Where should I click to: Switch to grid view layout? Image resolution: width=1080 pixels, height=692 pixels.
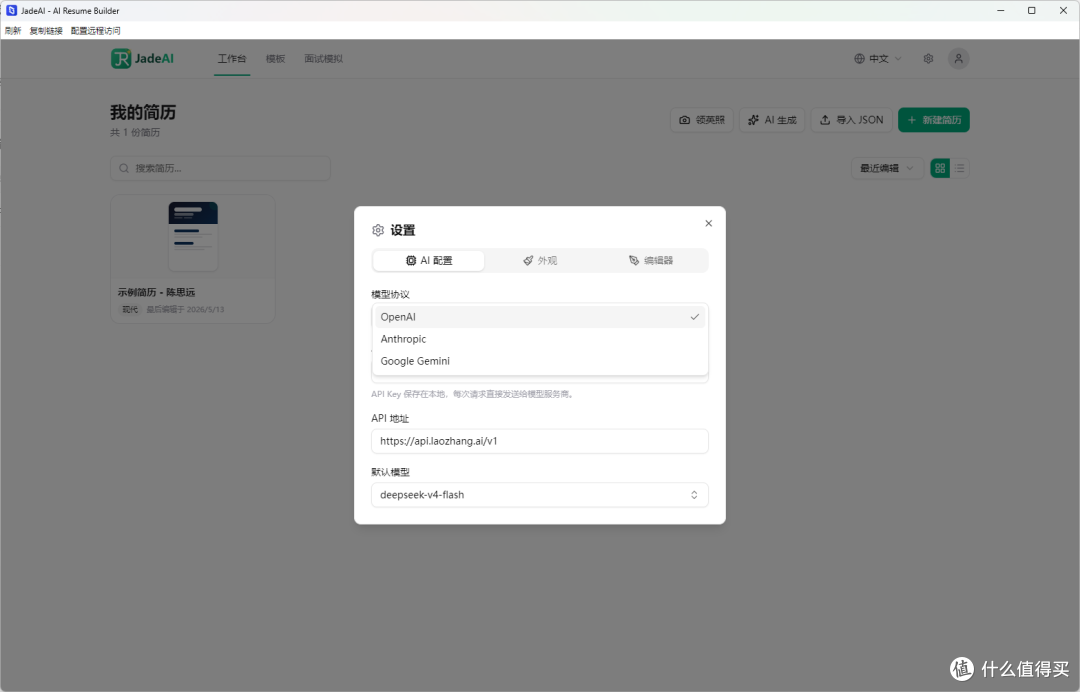pyautogui.click(x=939, y=168)
